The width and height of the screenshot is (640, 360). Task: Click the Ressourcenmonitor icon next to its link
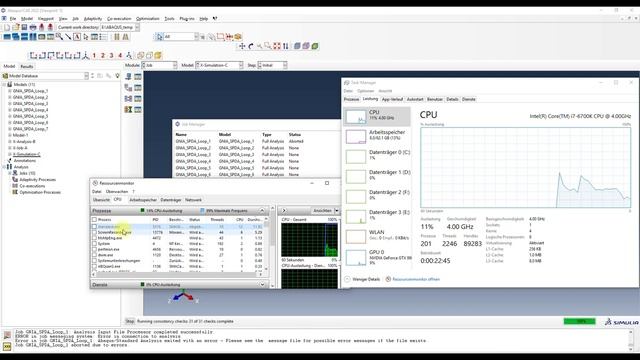(388, 279)
